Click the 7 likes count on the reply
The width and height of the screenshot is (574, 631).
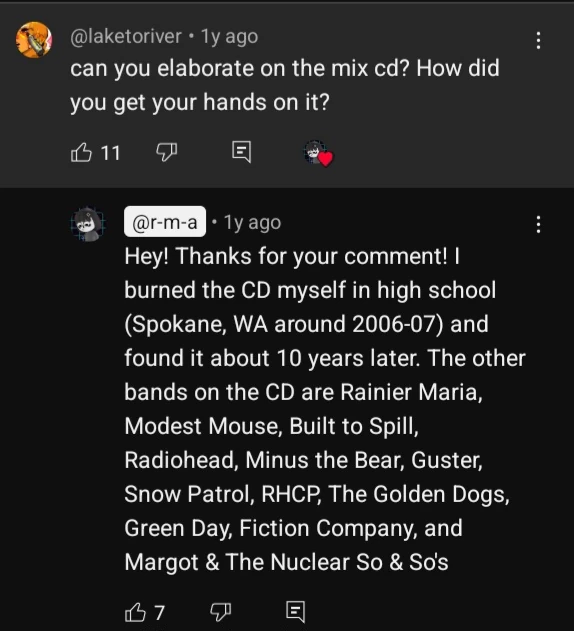(160, 613)
